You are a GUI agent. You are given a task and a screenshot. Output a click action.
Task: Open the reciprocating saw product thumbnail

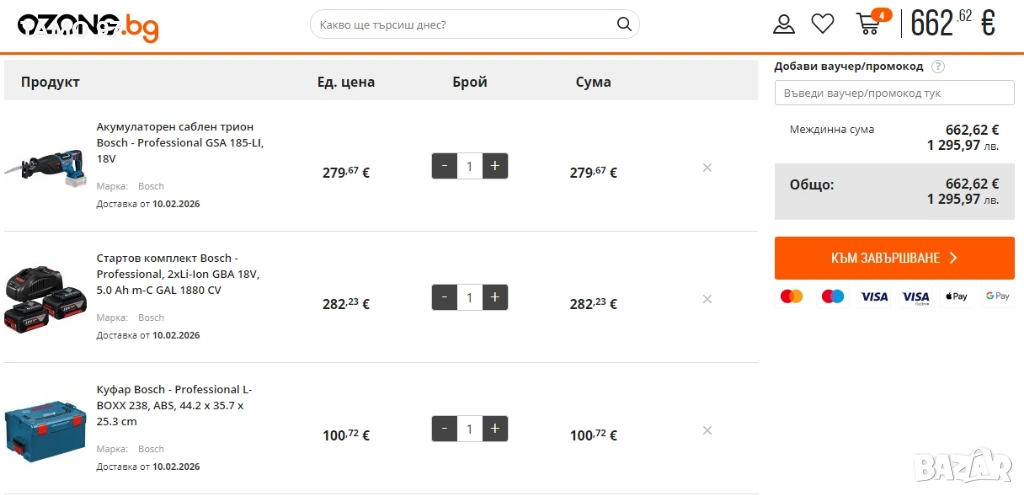click(x=46, y=167)
